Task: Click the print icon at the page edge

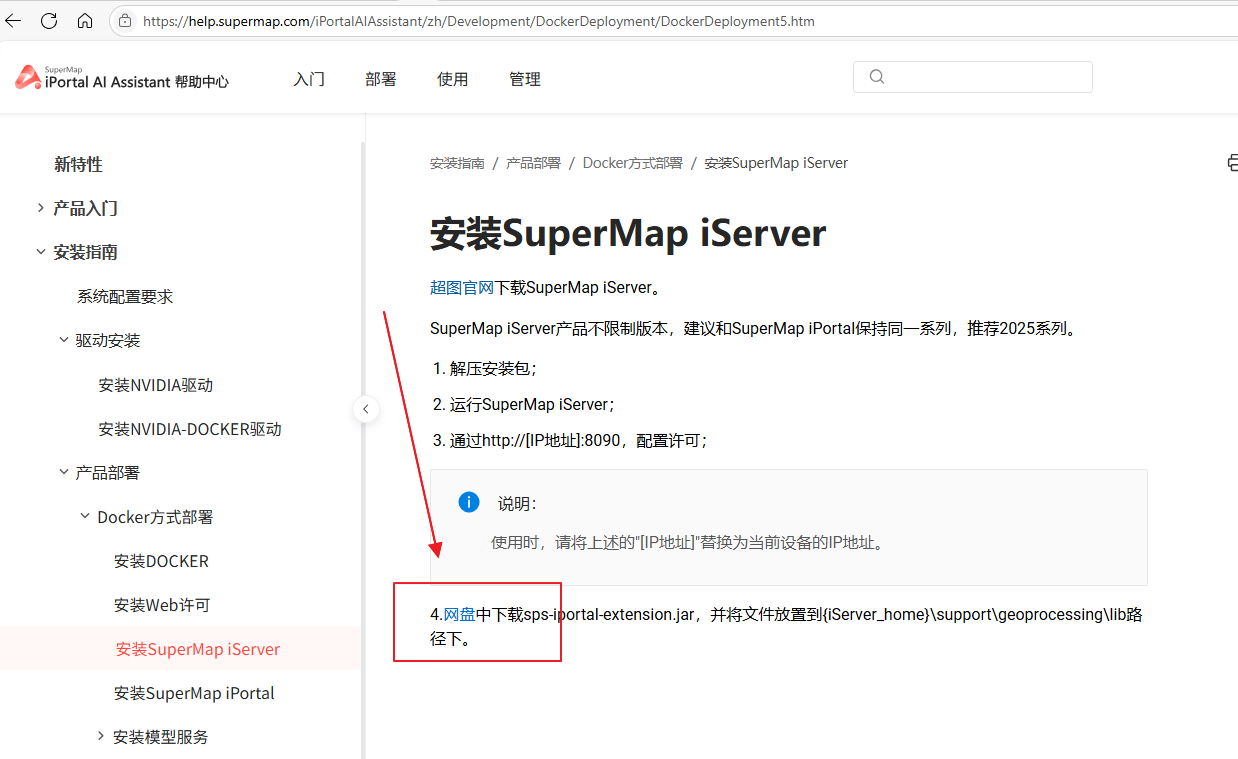Action: click(1233, 163)
